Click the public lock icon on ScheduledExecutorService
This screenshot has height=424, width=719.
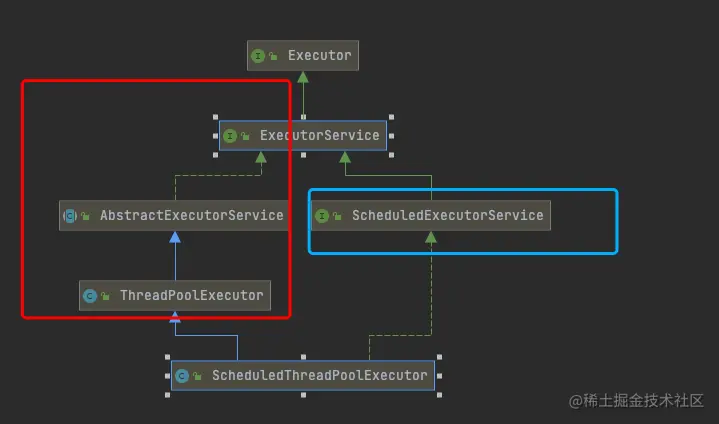[337, 216]
